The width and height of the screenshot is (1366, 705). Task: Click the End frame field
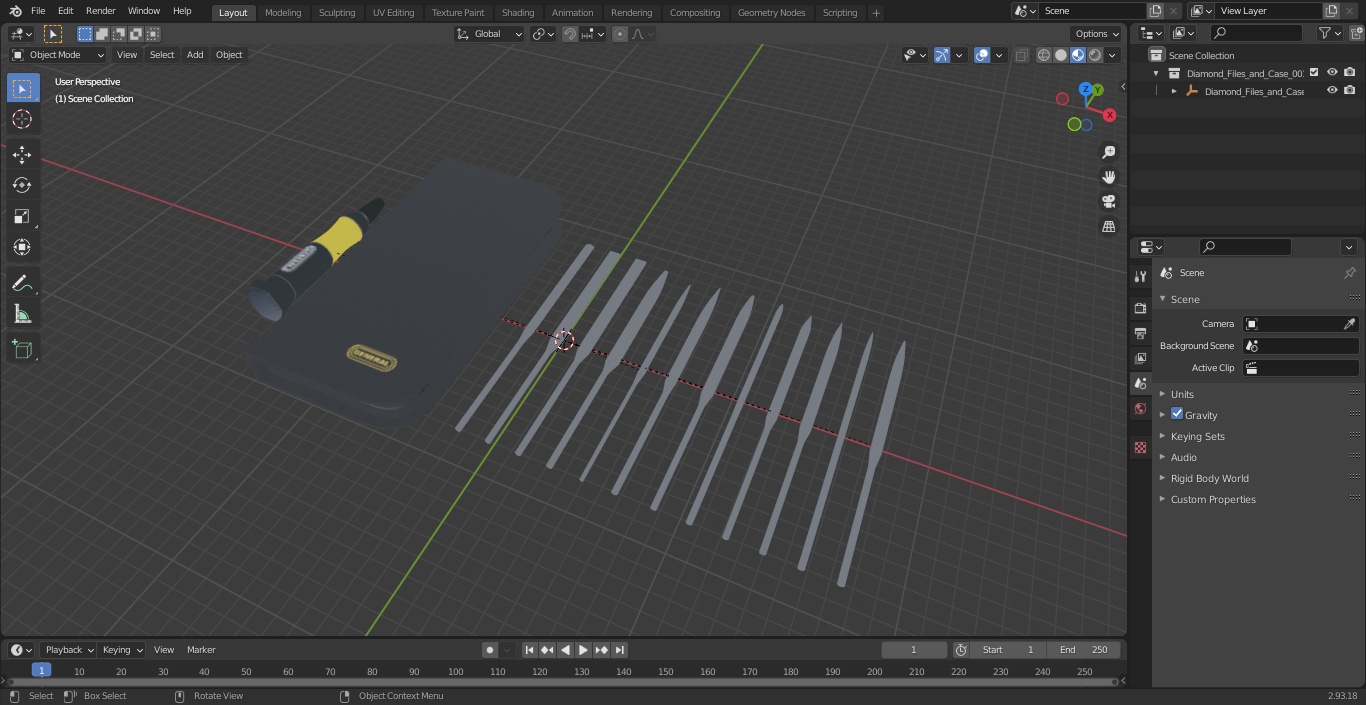coord(1084,650)
